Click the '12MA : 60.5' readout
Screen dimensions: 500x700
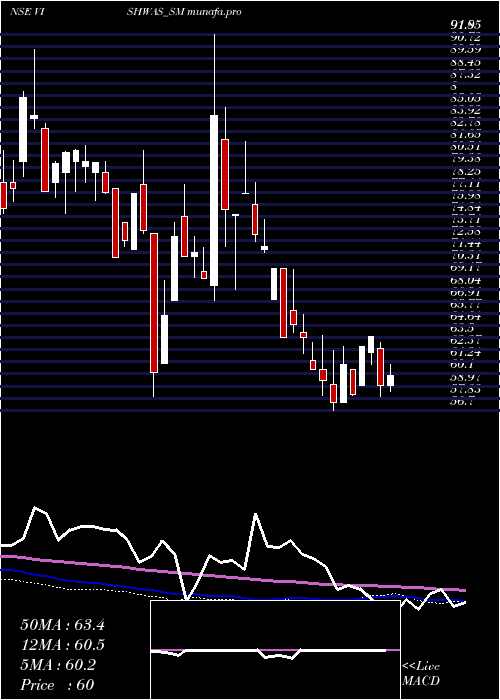click(62, 645)
